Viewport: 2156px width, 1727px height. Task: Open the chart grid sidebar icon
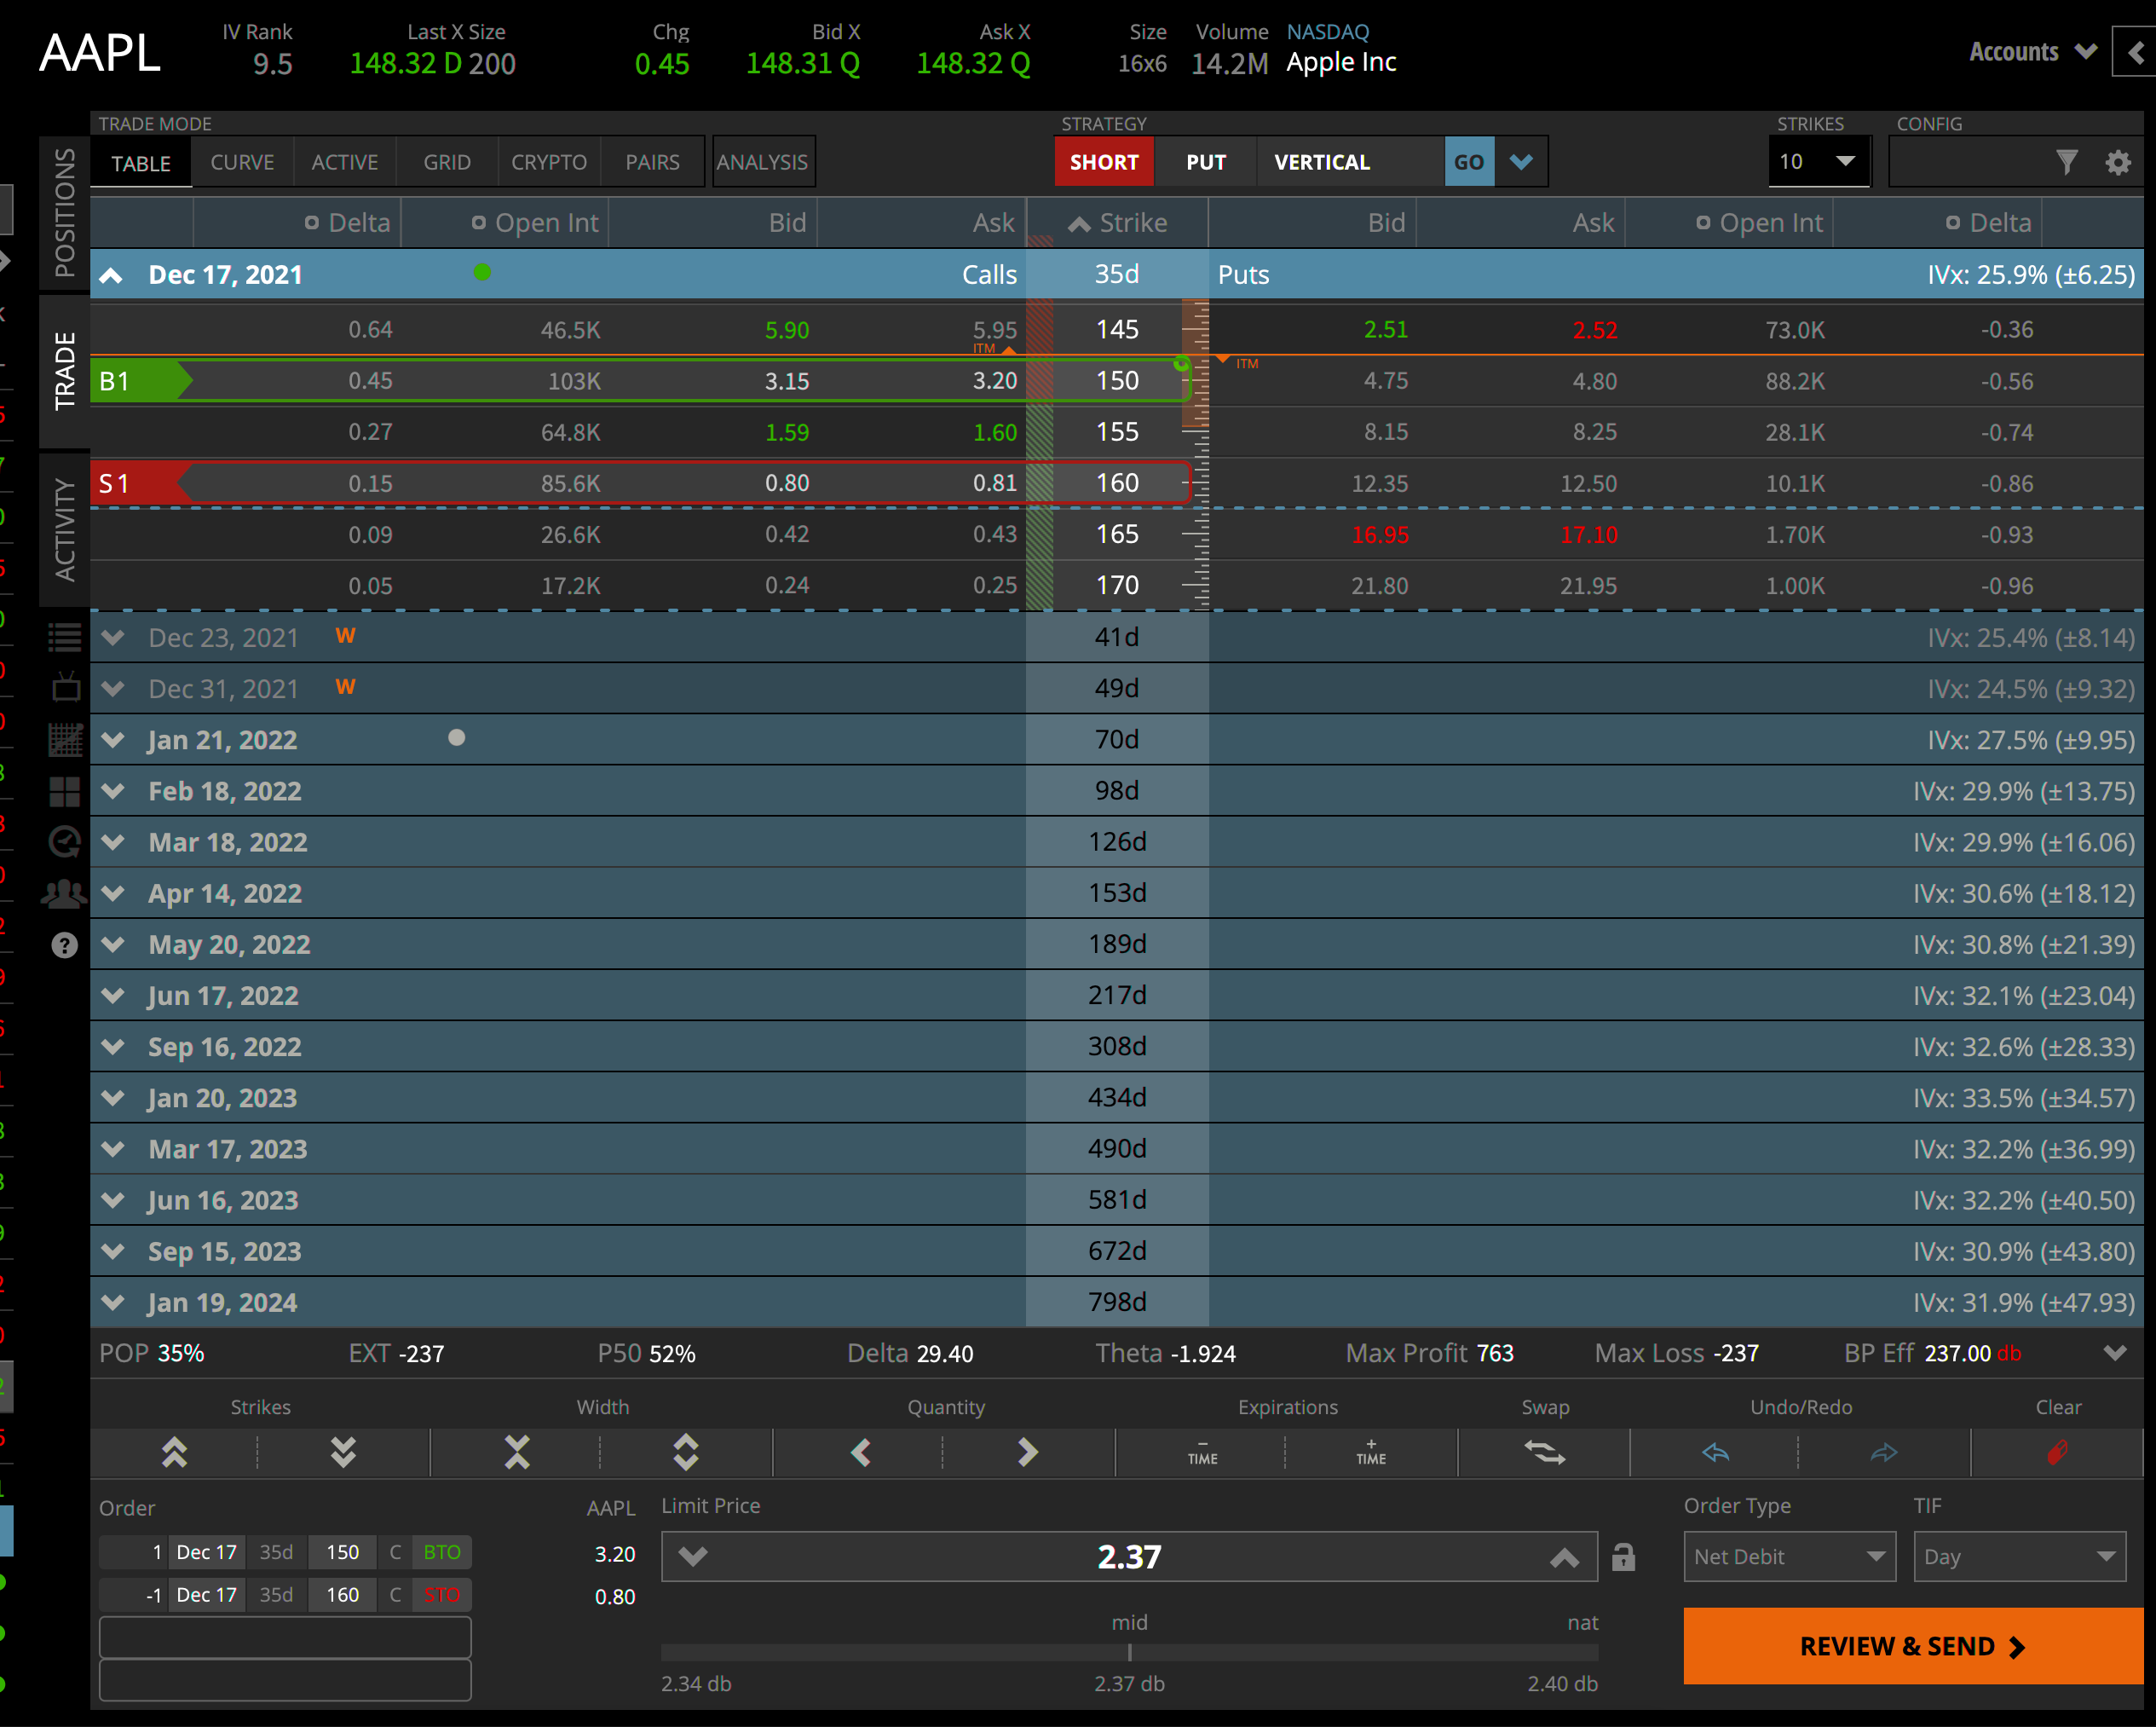[65, 740]
